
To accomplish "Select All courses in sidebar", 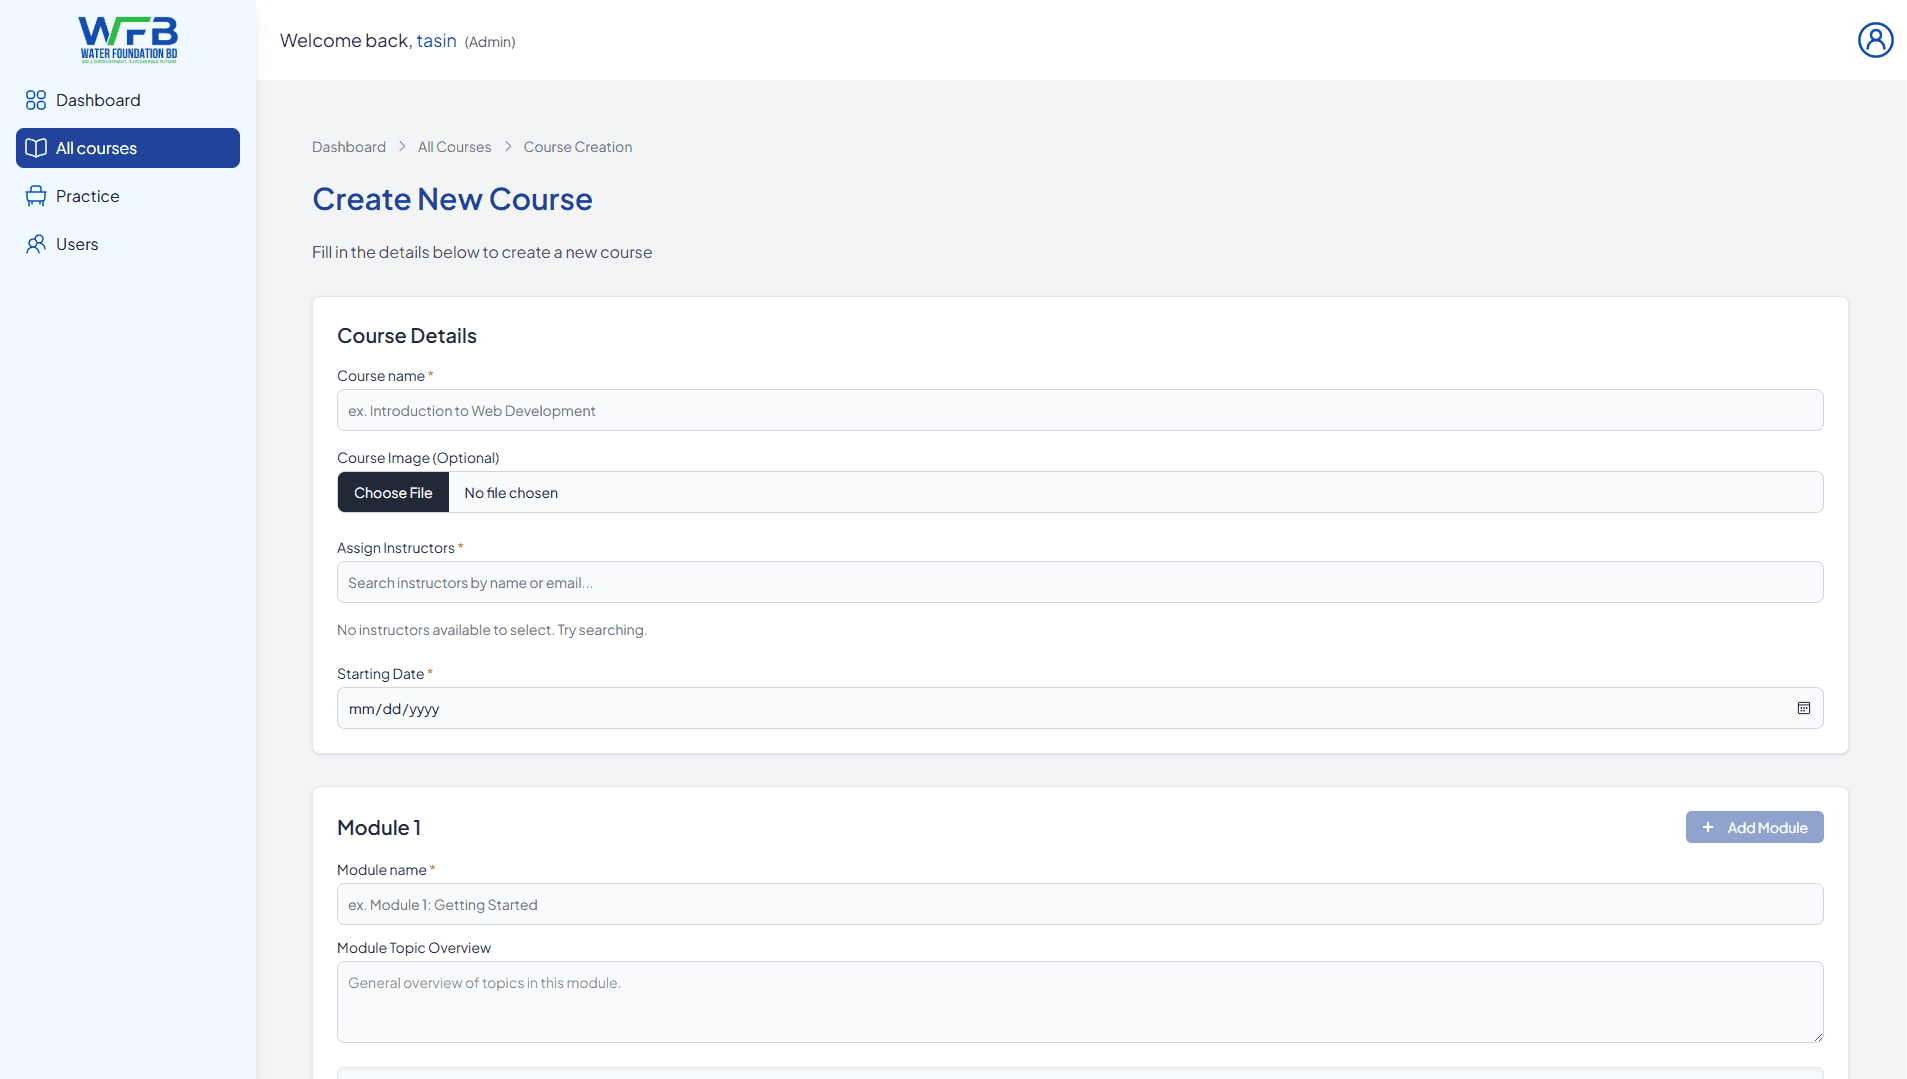I will pos(128,148).
